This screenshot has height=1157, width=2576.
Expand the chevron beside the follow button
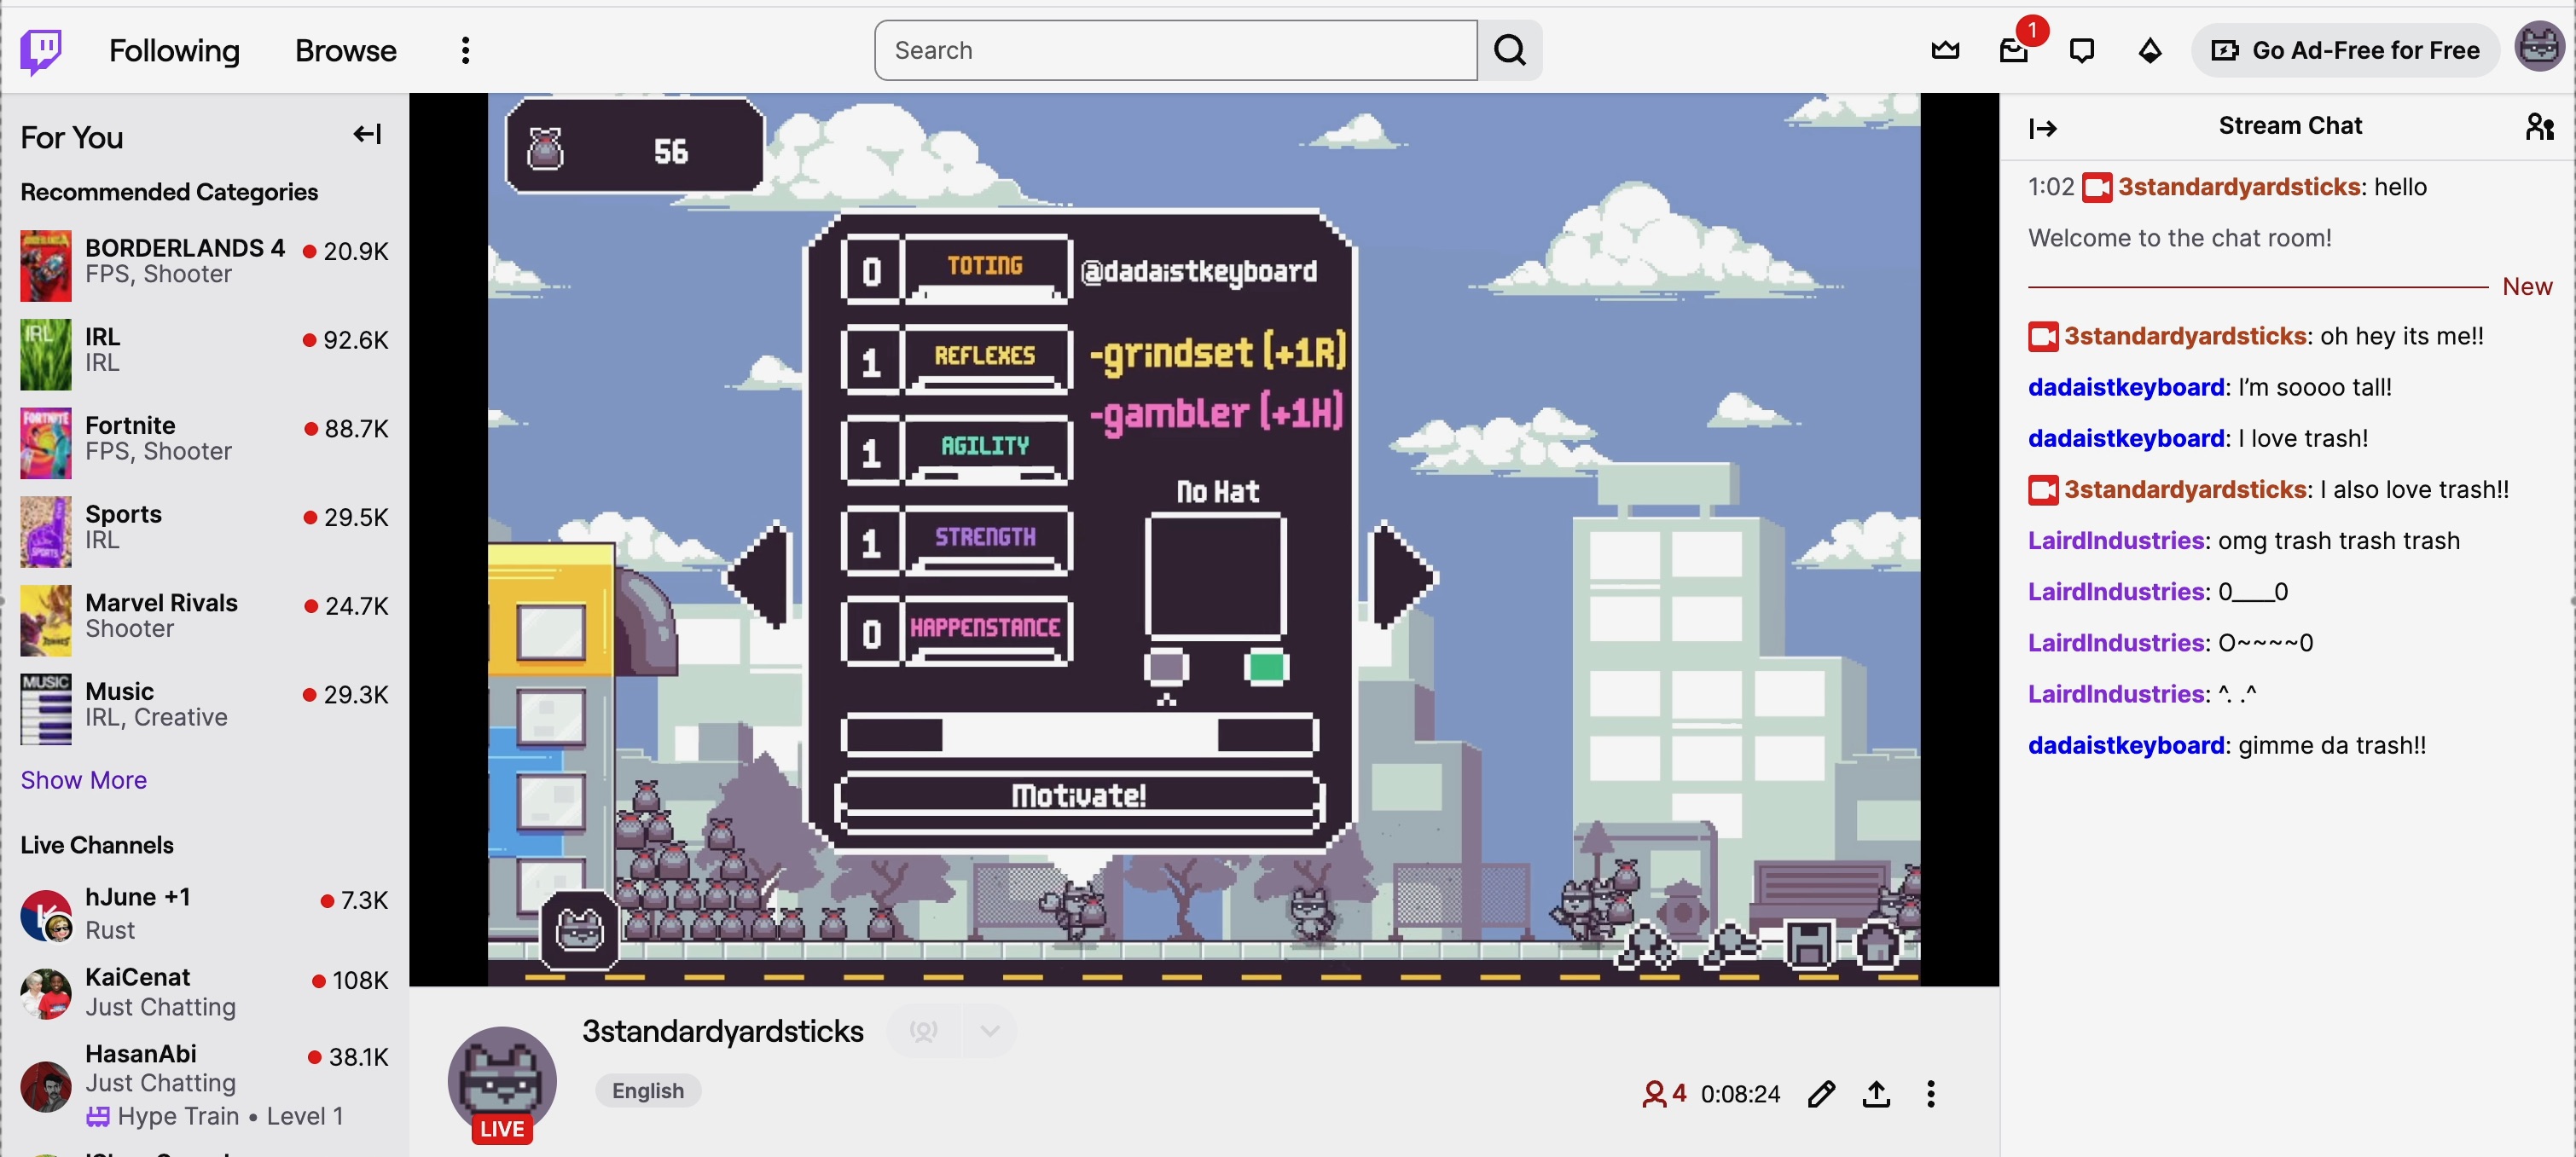point(988,1030)
